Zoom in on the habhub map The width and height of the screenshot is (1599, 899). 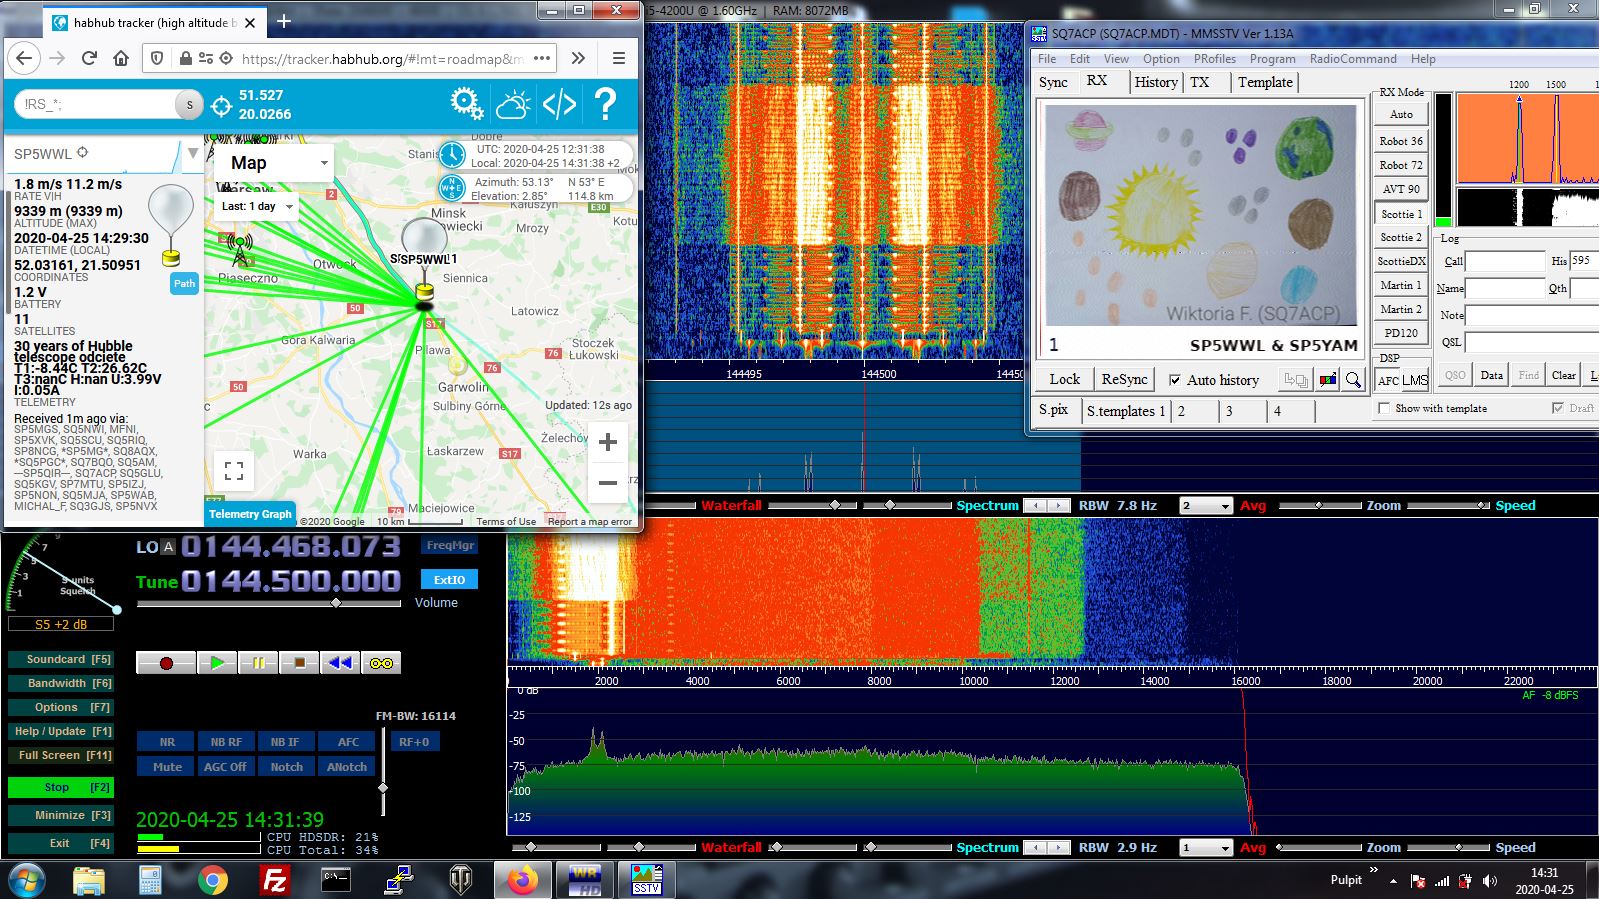point(607,441)
